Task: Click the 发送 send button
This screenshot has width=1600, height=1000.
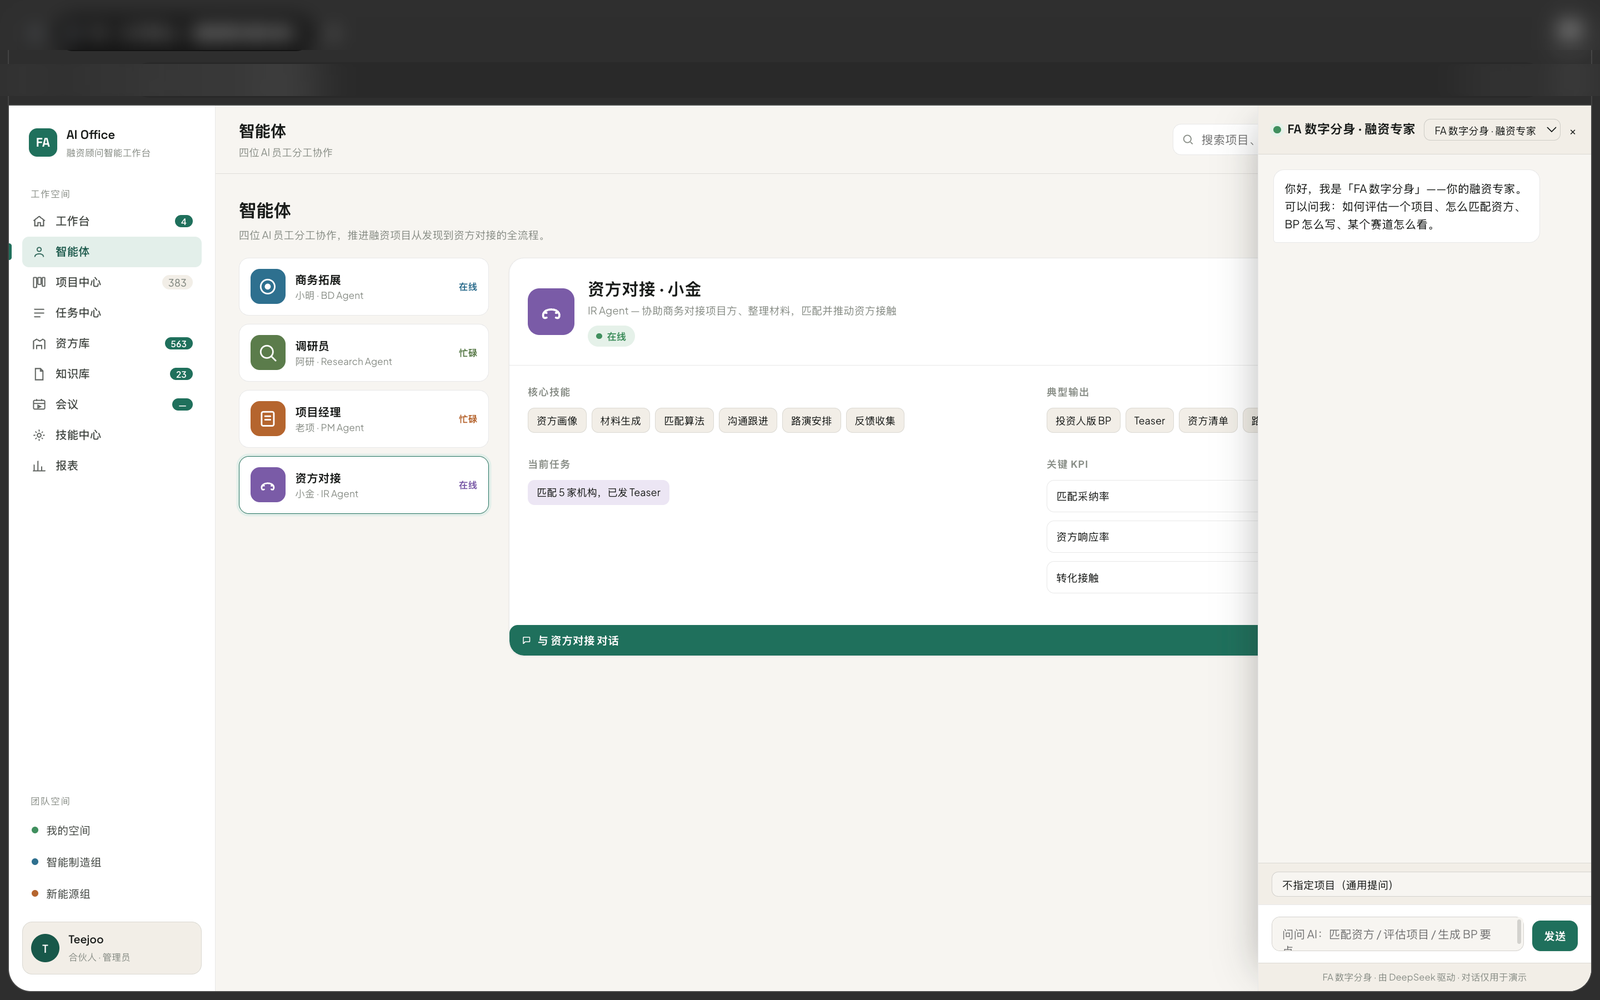Action: (x=1555, y=936)
